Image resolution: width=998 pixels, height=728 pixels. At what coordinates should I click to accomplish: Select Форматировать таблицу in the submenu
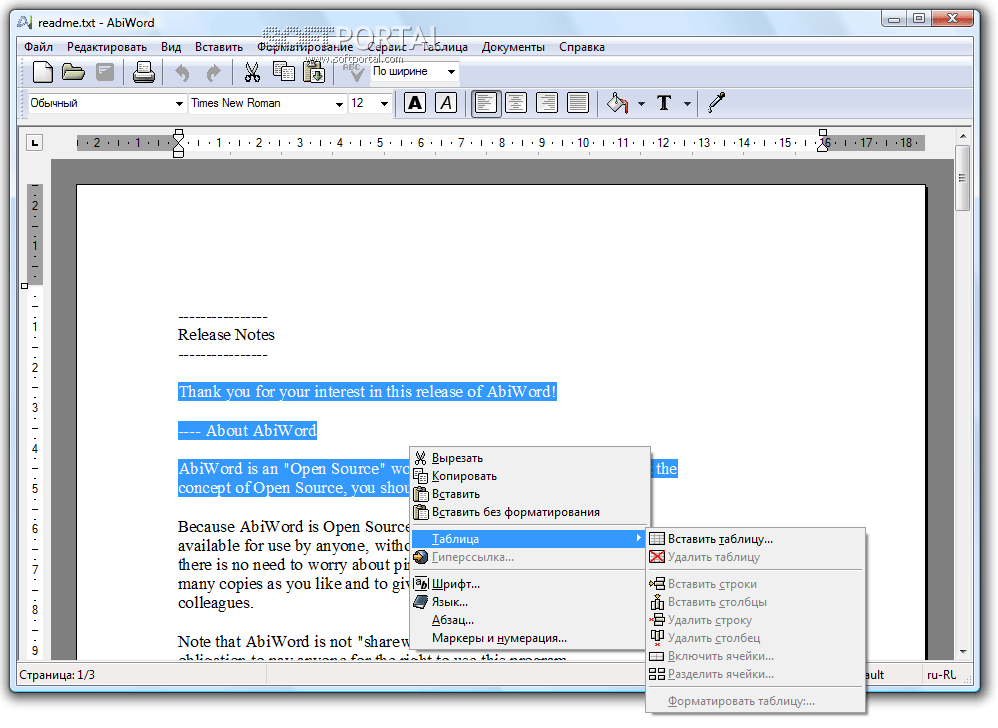pyautogui.click(x=756, y=701)
